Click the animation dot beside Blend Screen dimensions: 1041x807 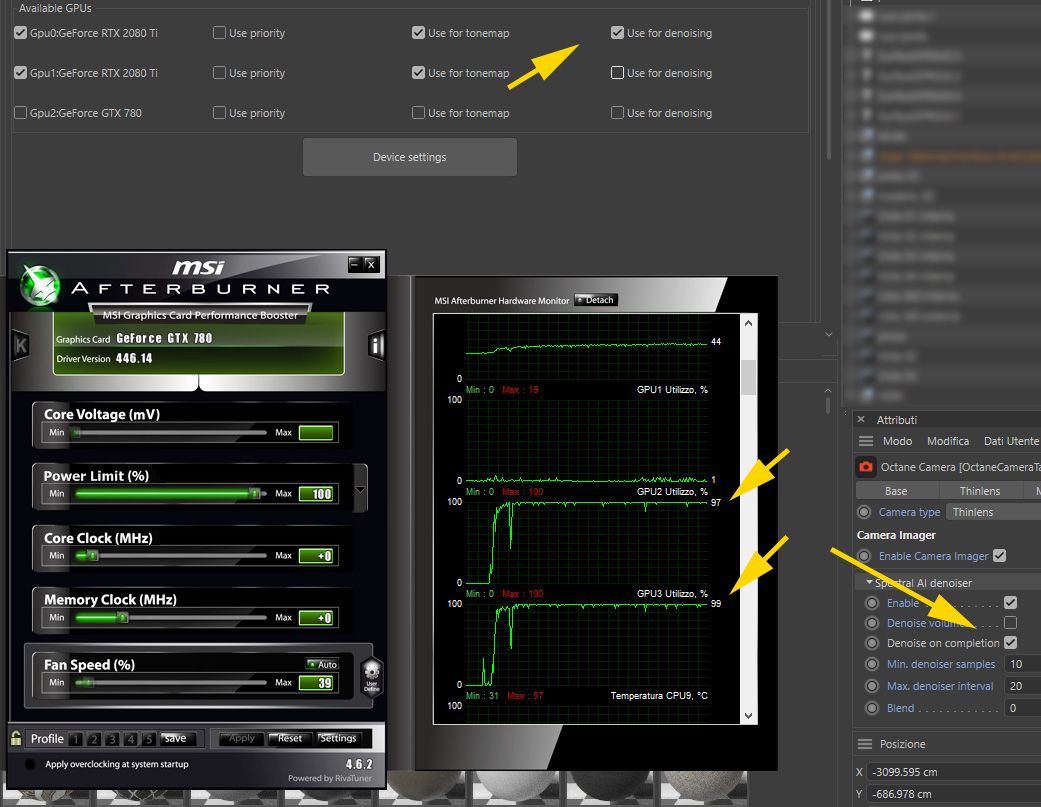872,708
